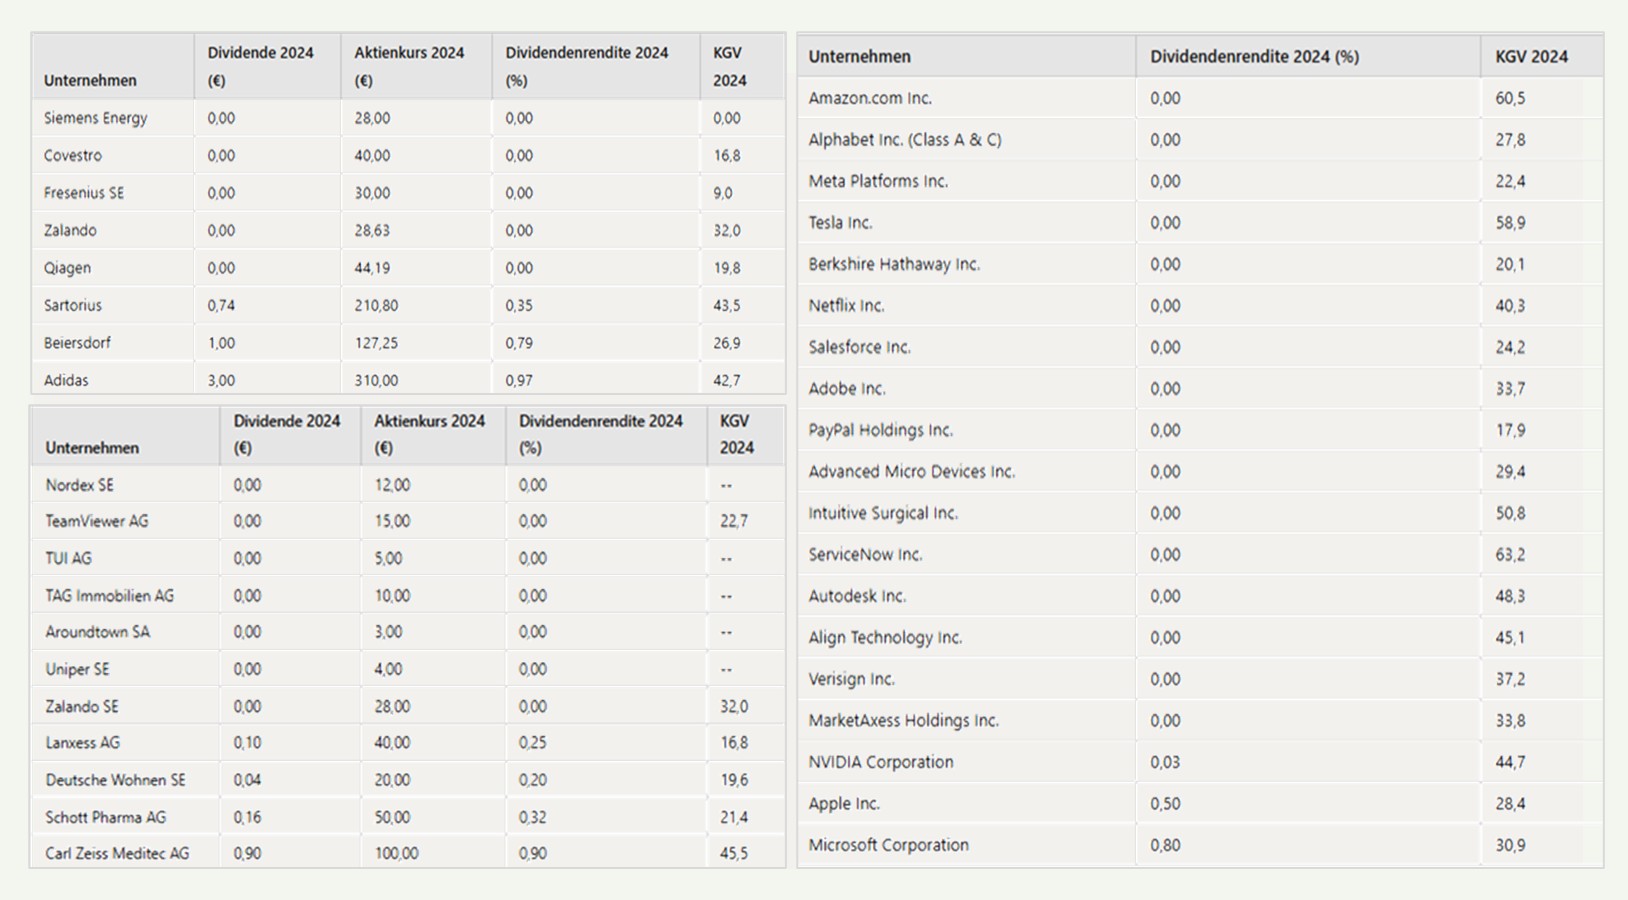Click TeamViewer AG KGV value 22,7
1628x900 pixels.
tap(733, 521)
